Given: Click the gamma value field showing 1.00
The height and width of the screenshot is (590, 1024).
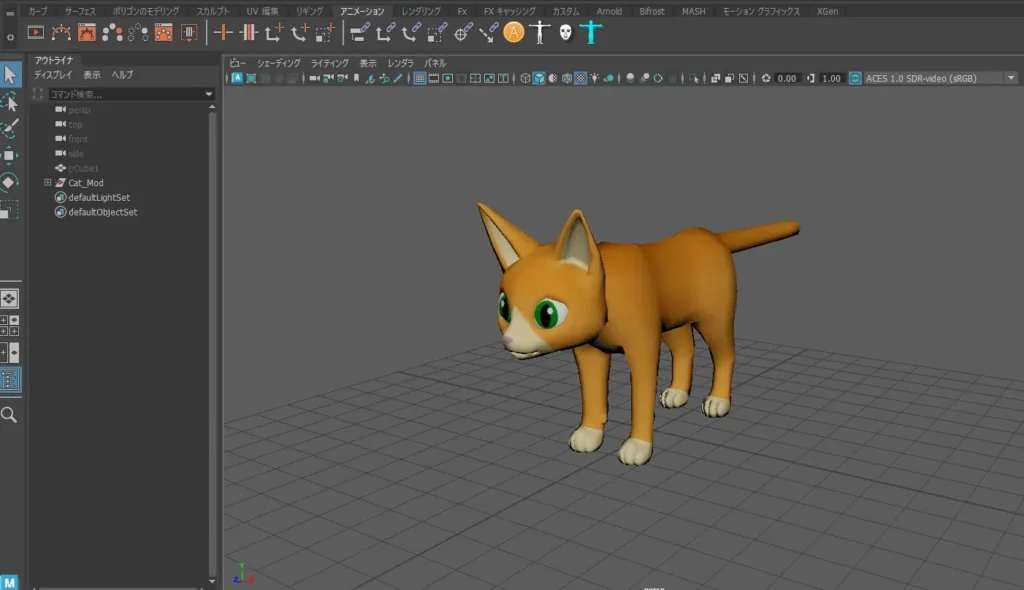Looking at the screenshot, I should coord(831,78).
